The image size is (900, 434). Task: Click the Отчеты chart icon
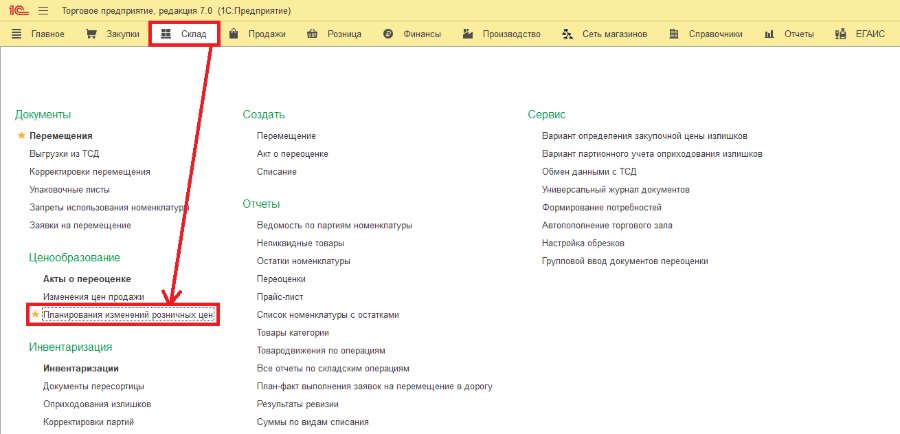point(770,34)
